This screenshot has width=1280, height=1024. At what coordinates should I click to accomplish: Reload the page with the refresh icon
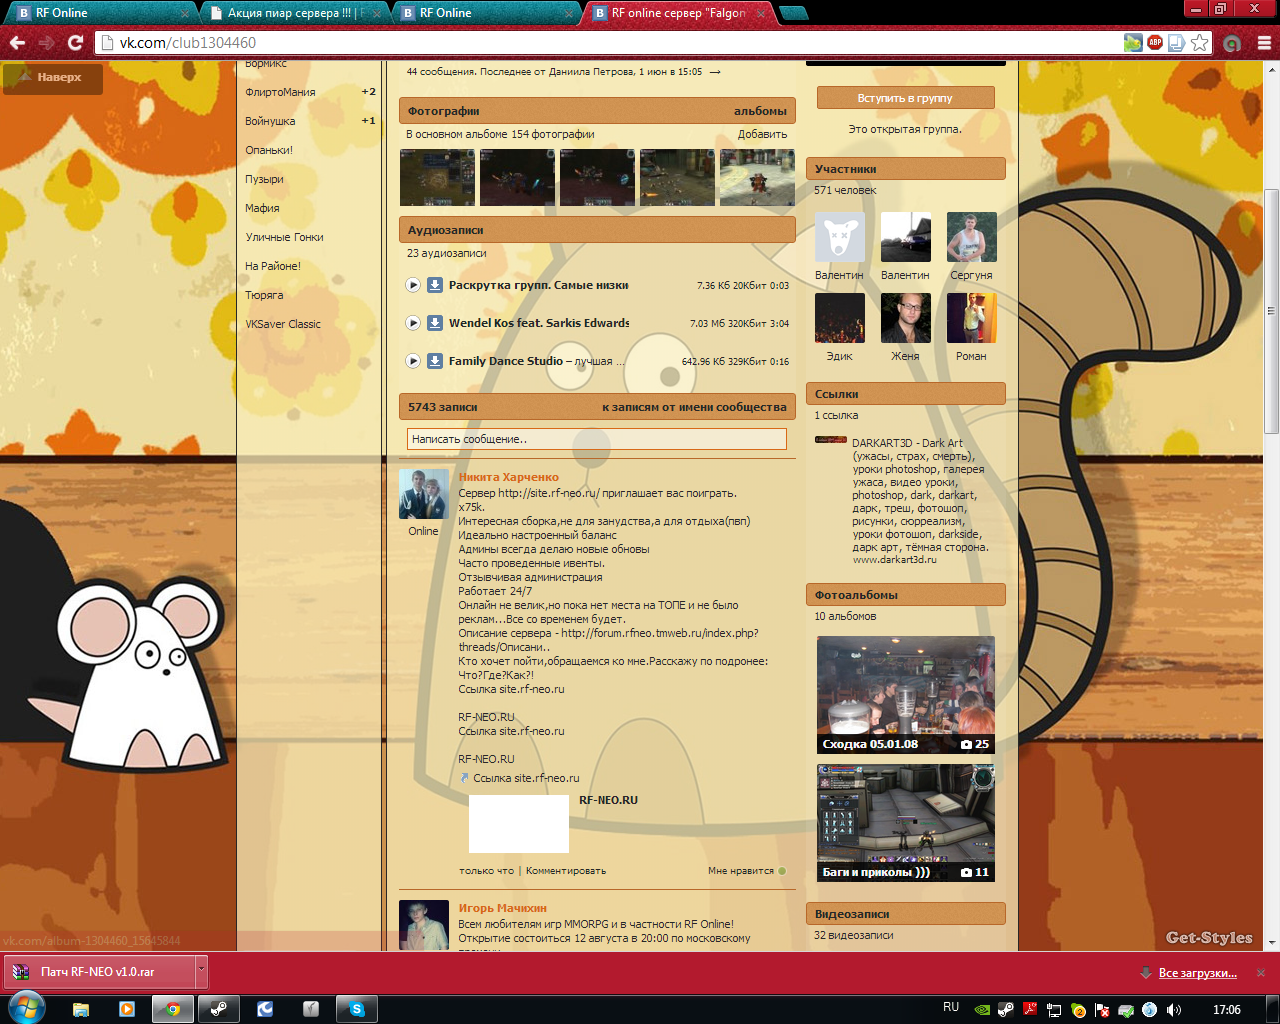click(x=75, y=43)
